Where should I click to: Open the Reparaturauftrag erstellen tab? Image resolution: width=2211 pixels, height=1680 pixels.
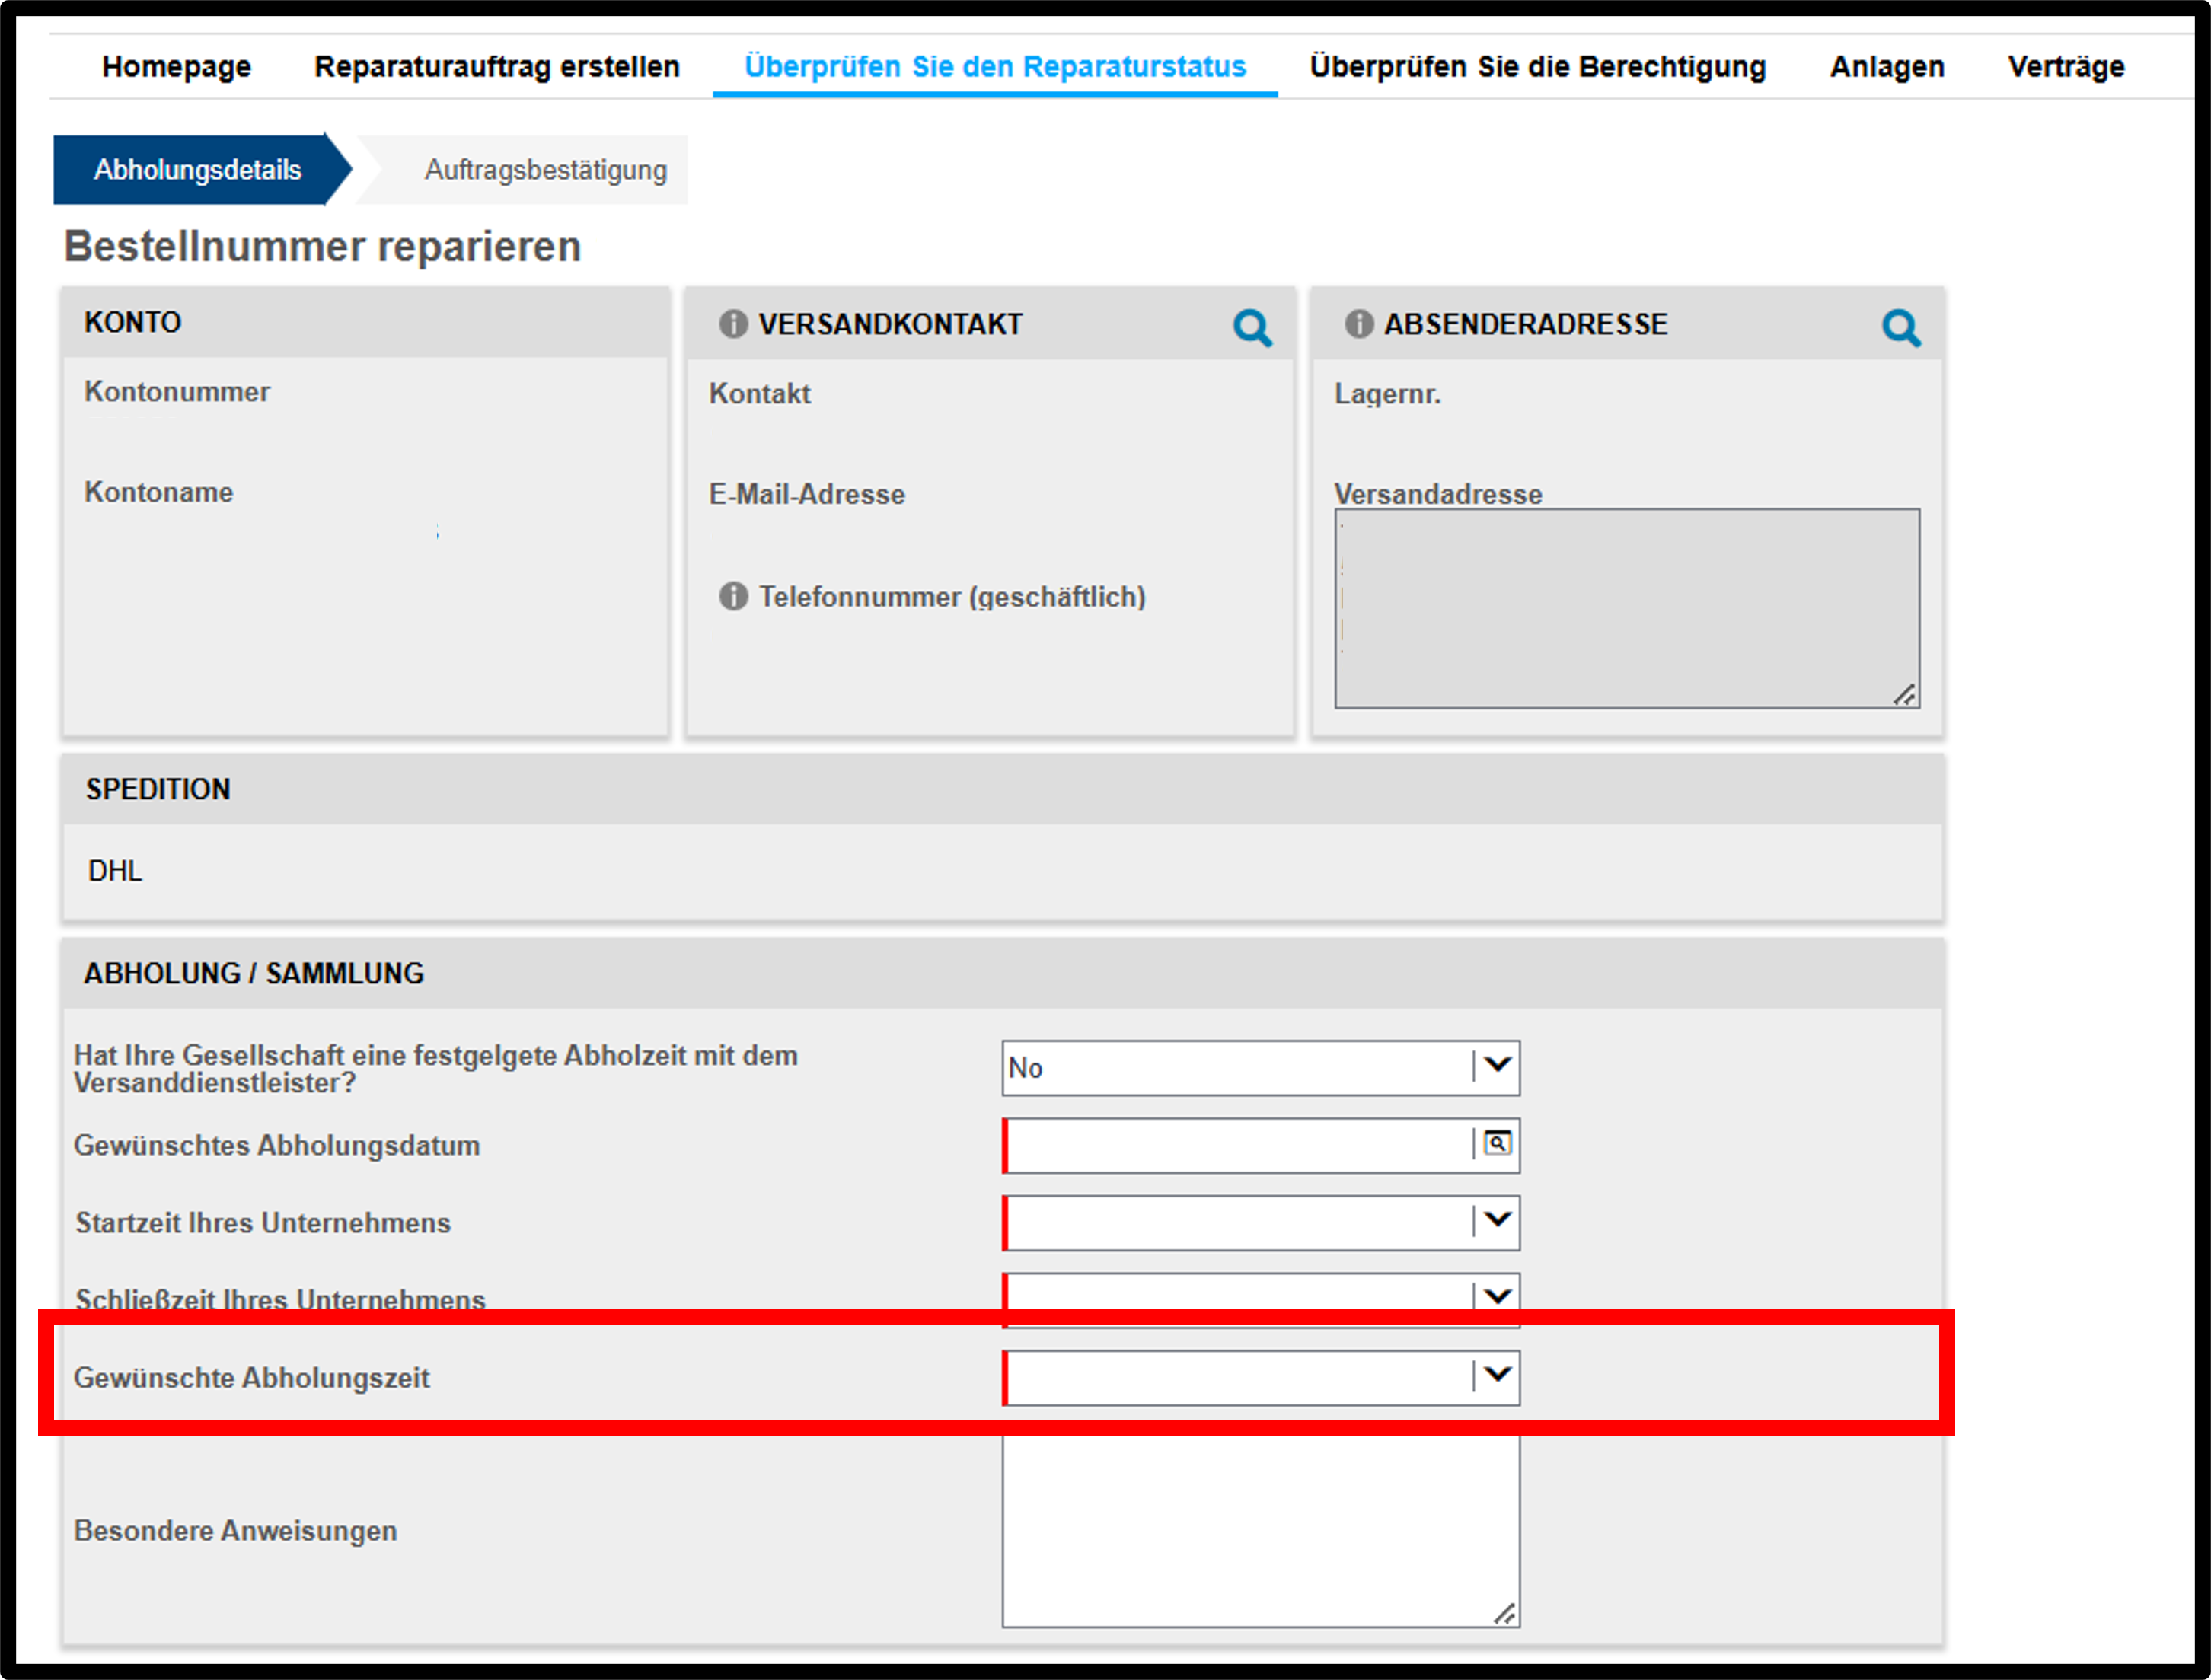pyautogui.click(x=497, y=67)
